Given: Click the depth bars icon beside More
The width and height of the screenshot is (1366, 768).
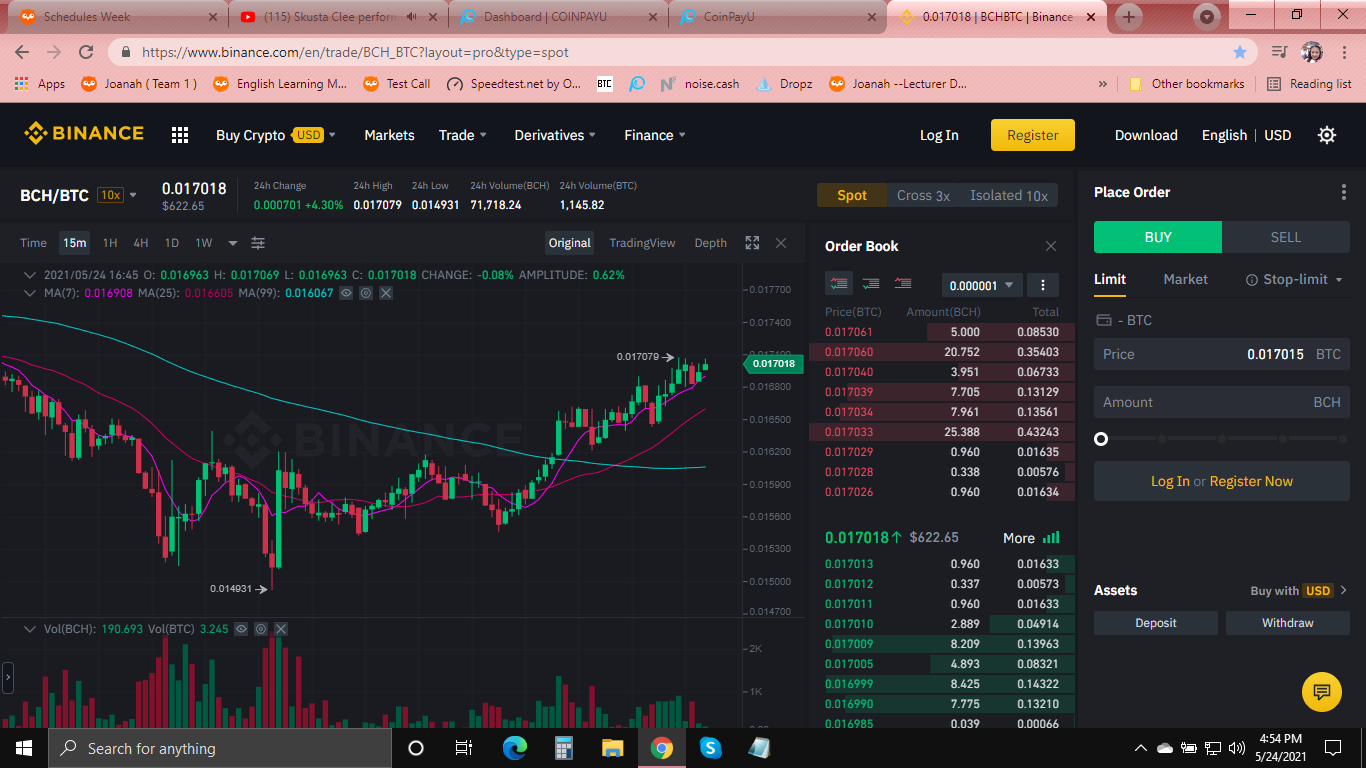Looking at the screenshot, I should click(1051, 538).
